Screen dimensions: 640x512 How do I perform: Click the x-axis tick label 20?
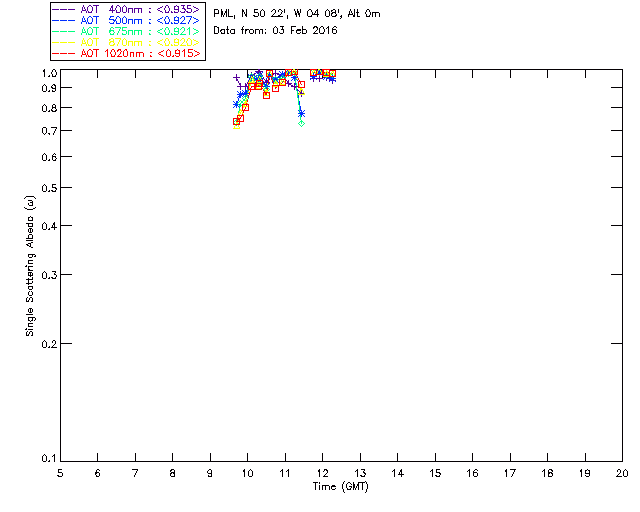coord(622,472)
